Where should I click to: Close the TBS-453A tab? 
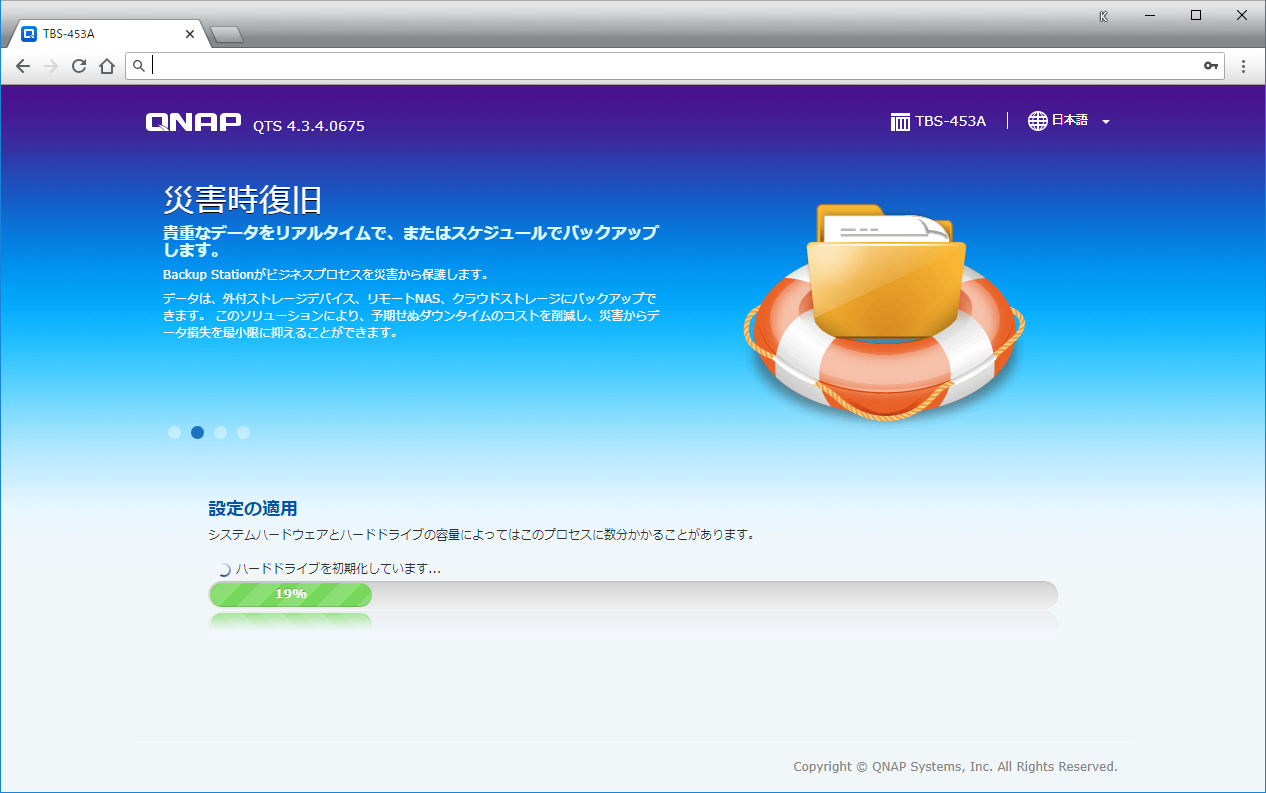(190, 34)
